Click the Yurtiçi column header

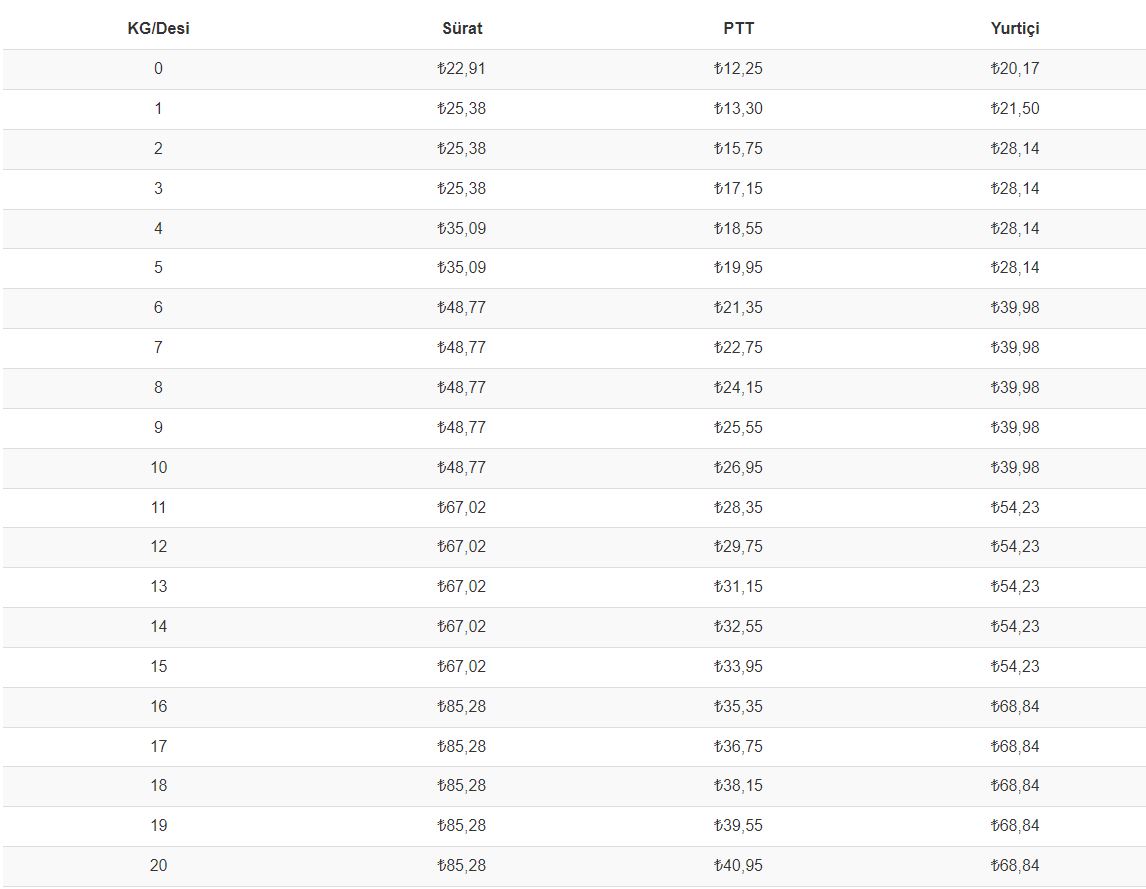tap(1014, 29)
